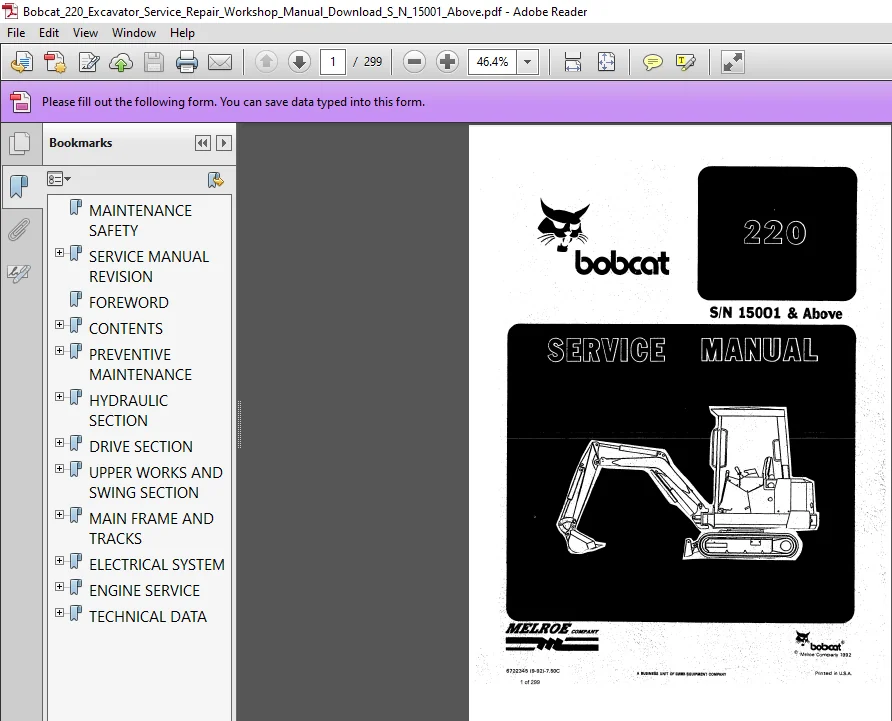This screenshot has width=892, height=721.
Task: Click the Sign or edit document icon
Action: [89, 62]
